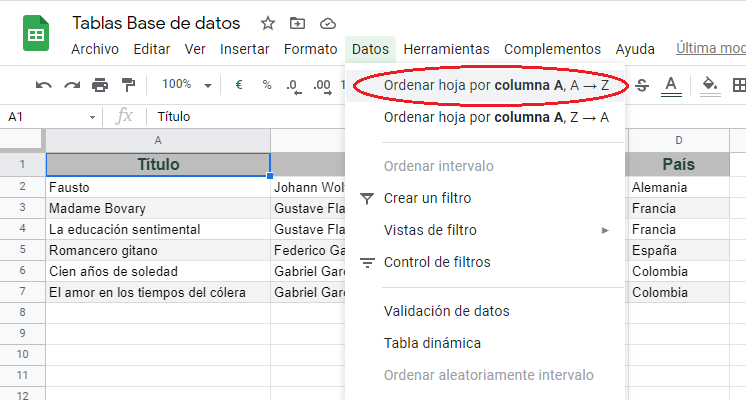Viewport: 748px width, 400px height.
Task: Format as currency with euro button
Action: pyautogui.click(x=239, y=85)
